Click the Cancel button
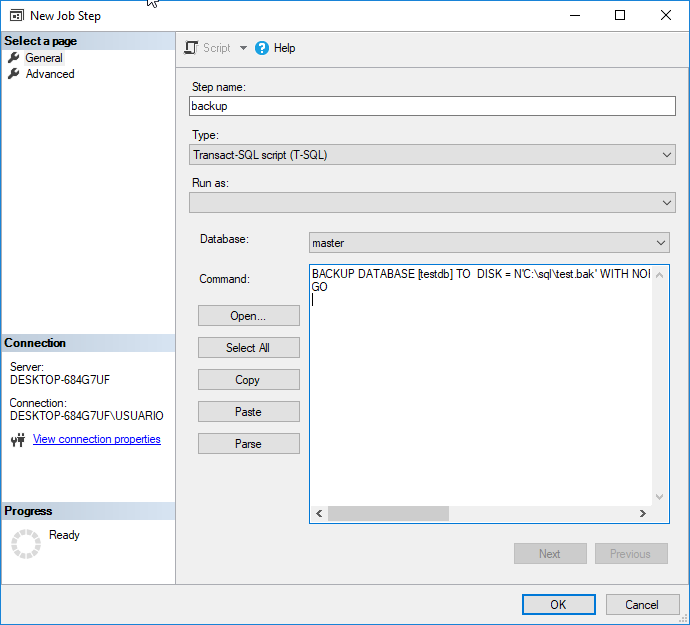 coord(642,604)
